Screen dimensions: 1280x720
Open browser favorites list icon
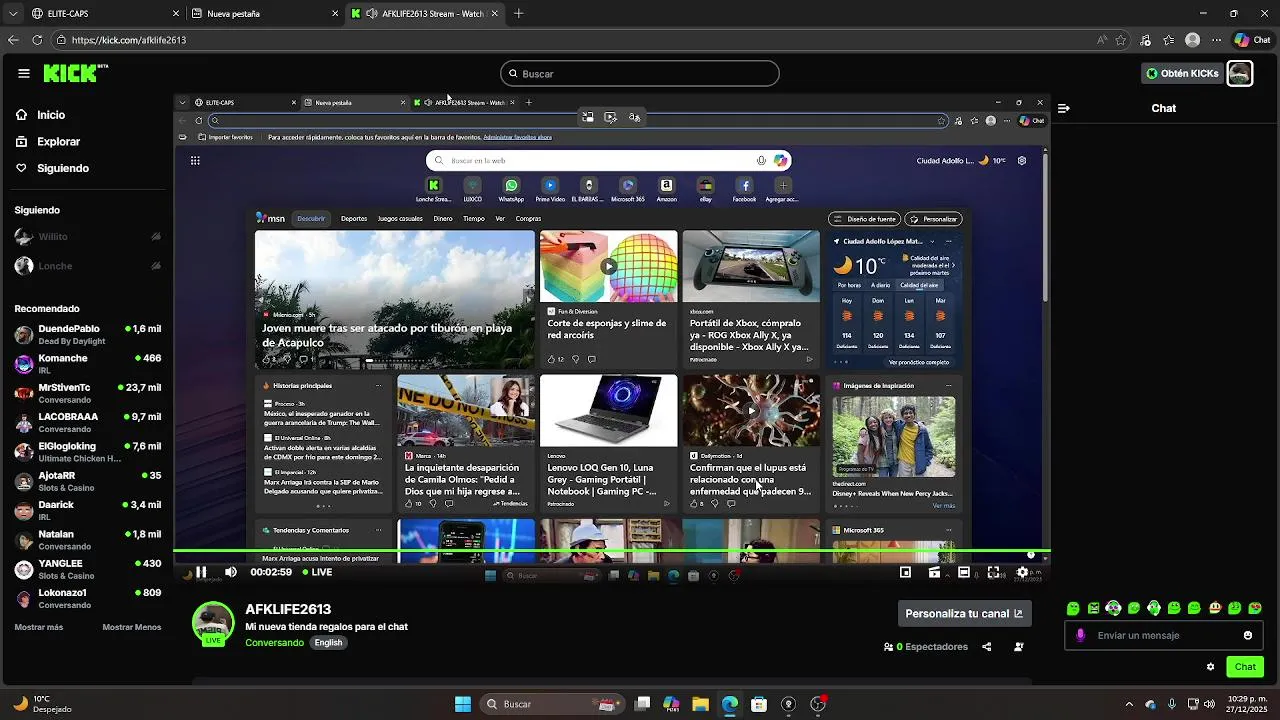coord(1169,40)
